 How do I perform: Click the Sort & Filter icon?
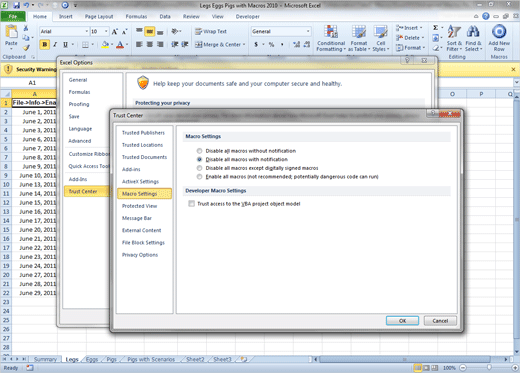[x=454, y=32]
